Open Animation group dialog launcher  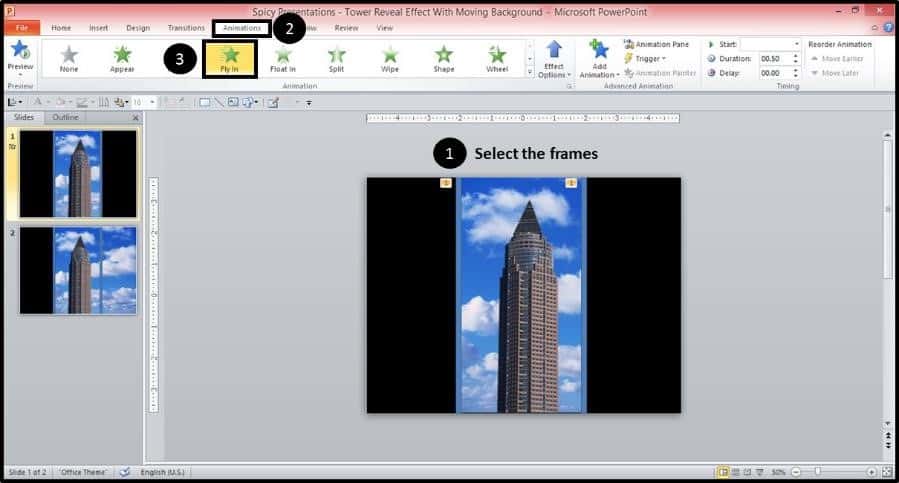pos(569,86)
